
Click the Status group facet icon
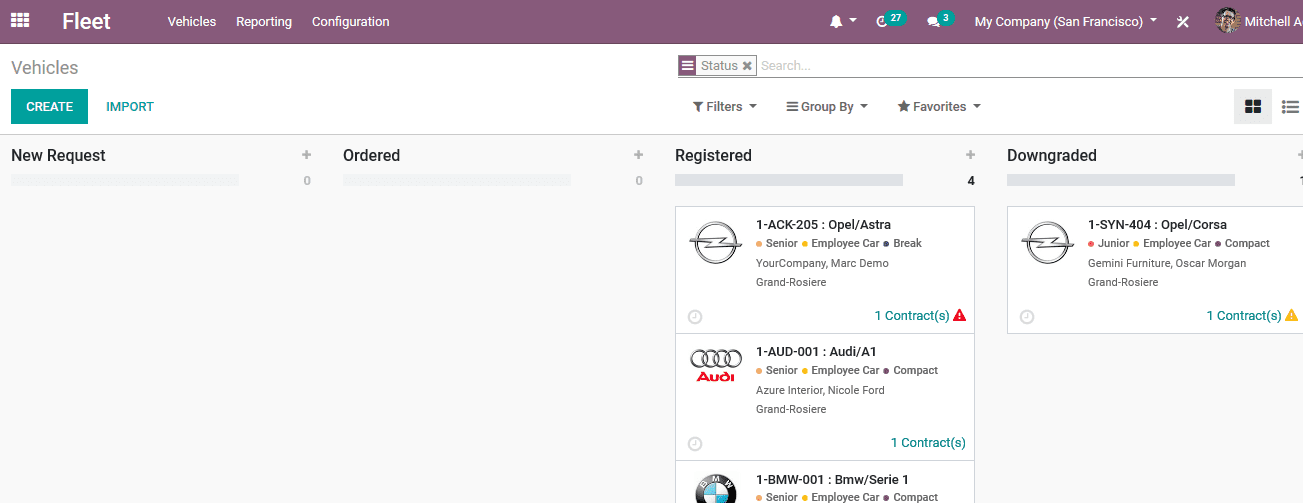(x=687, y=66)
